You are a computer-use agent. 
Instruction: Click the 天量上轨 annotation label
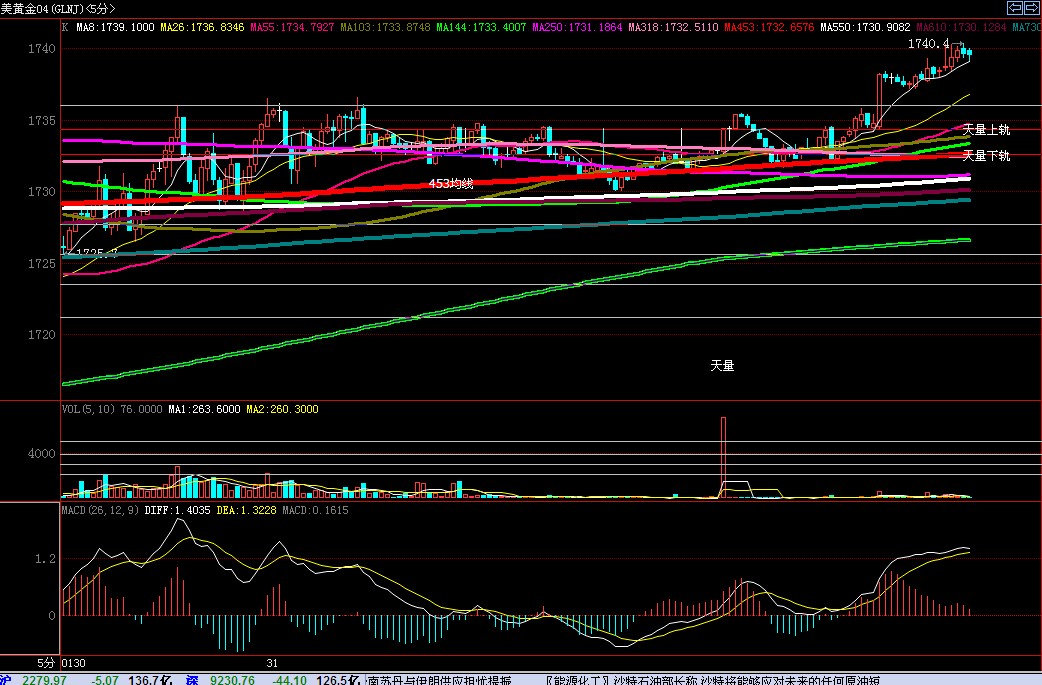pyautogui.click(x=986, y=130)
